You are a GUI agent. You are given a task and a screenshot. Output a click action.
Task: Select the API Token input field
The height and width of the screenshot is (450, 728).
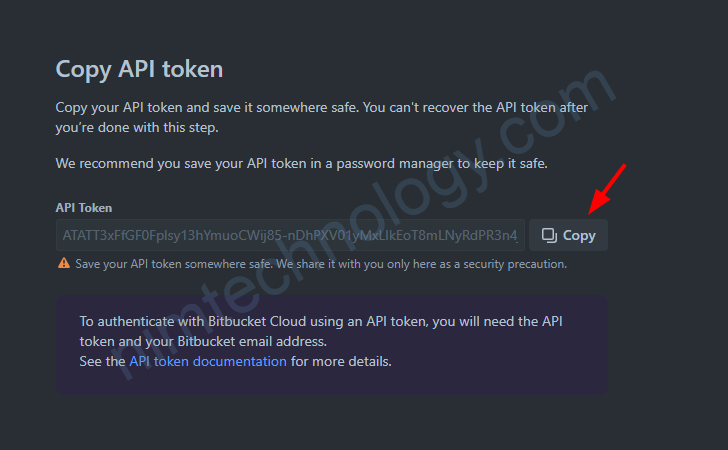click(x=290, y=235)
